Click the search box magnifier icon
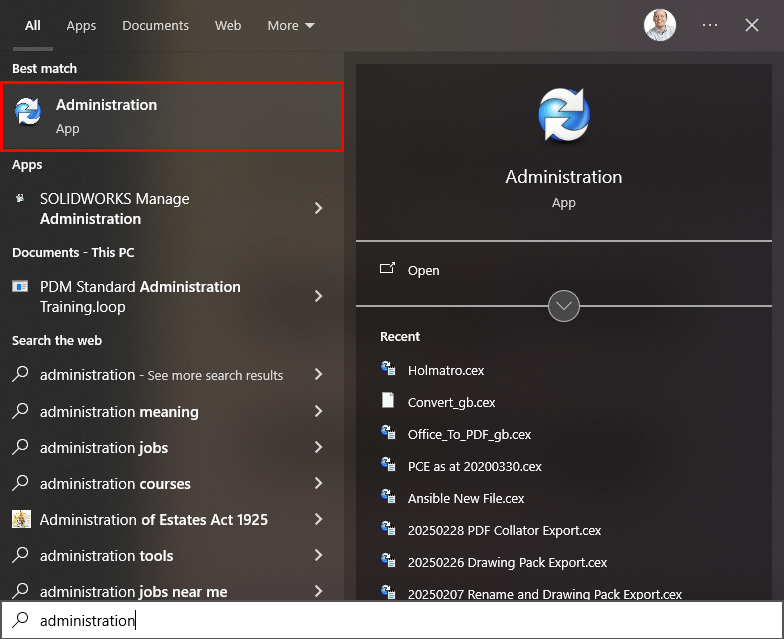The width and height of the screenshot is (784, 639). click(20, 620)
